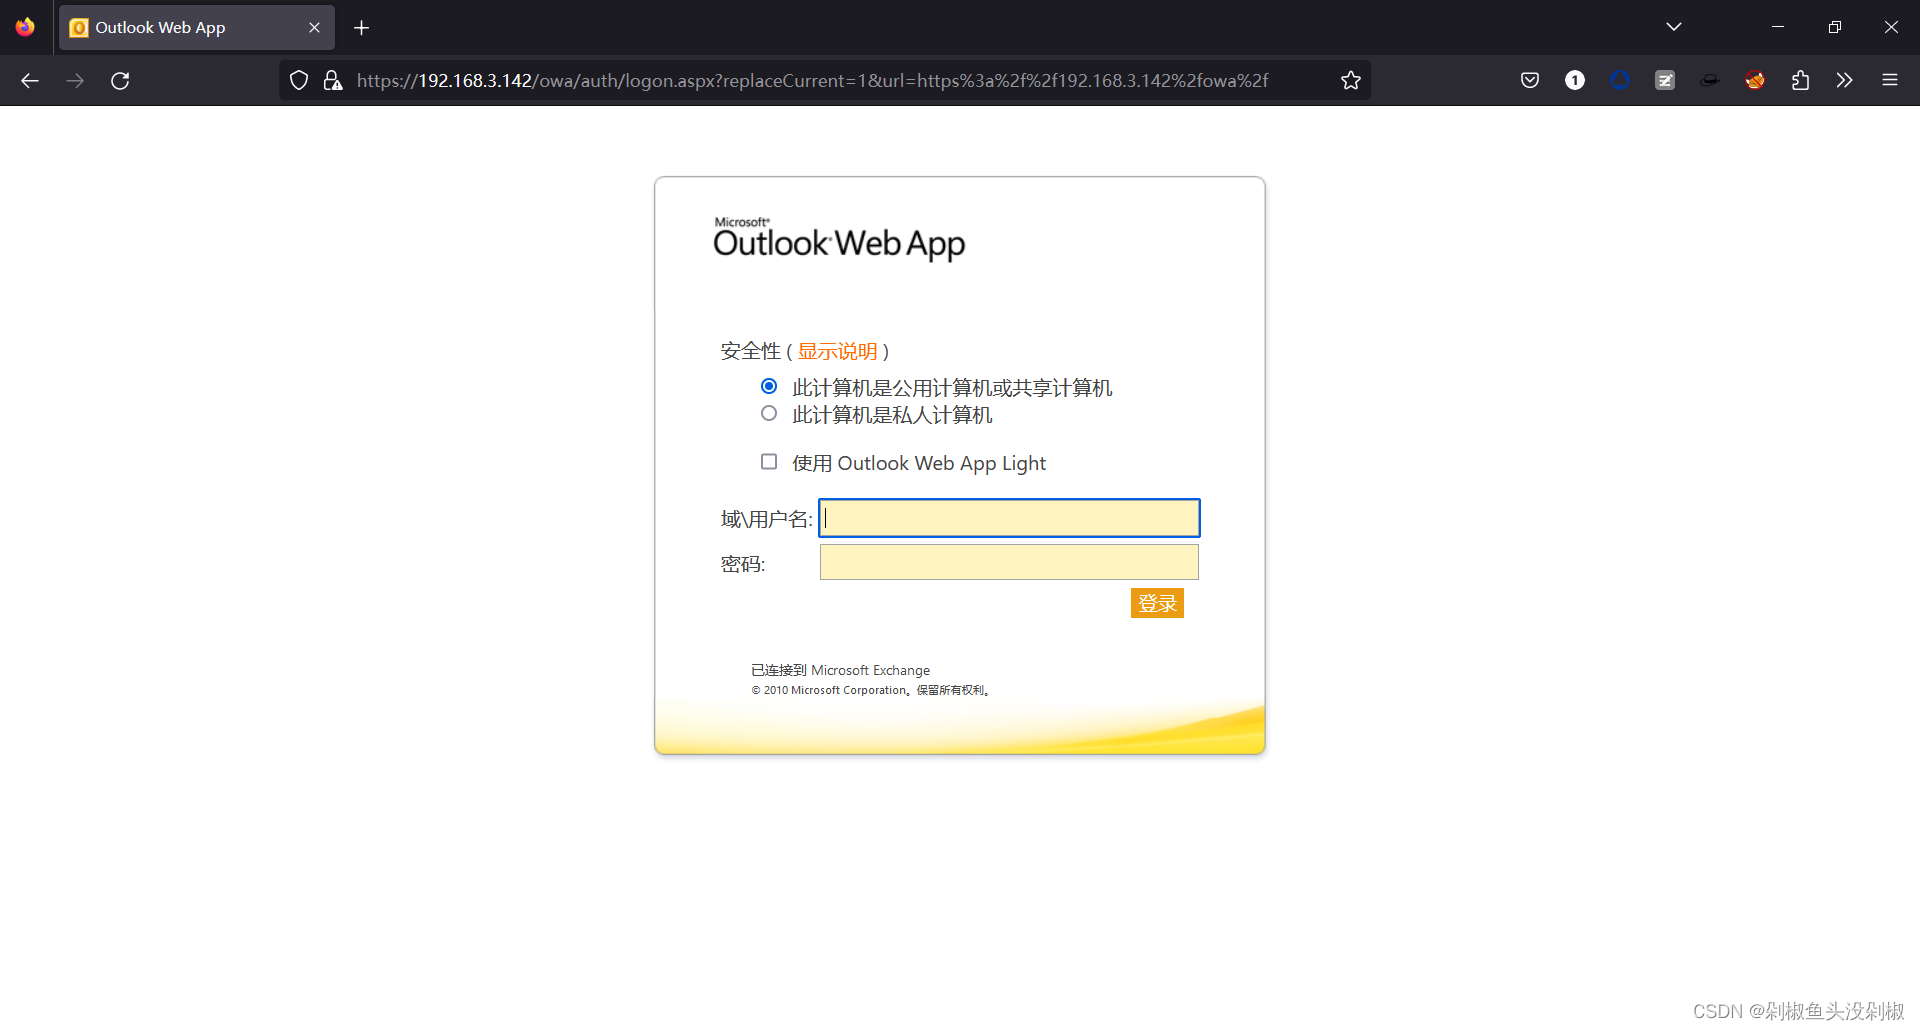Click the 2010 Microsoft Corporation copyright text
This screenshot has height=1030, width=1920.
[x=871, y=690]
